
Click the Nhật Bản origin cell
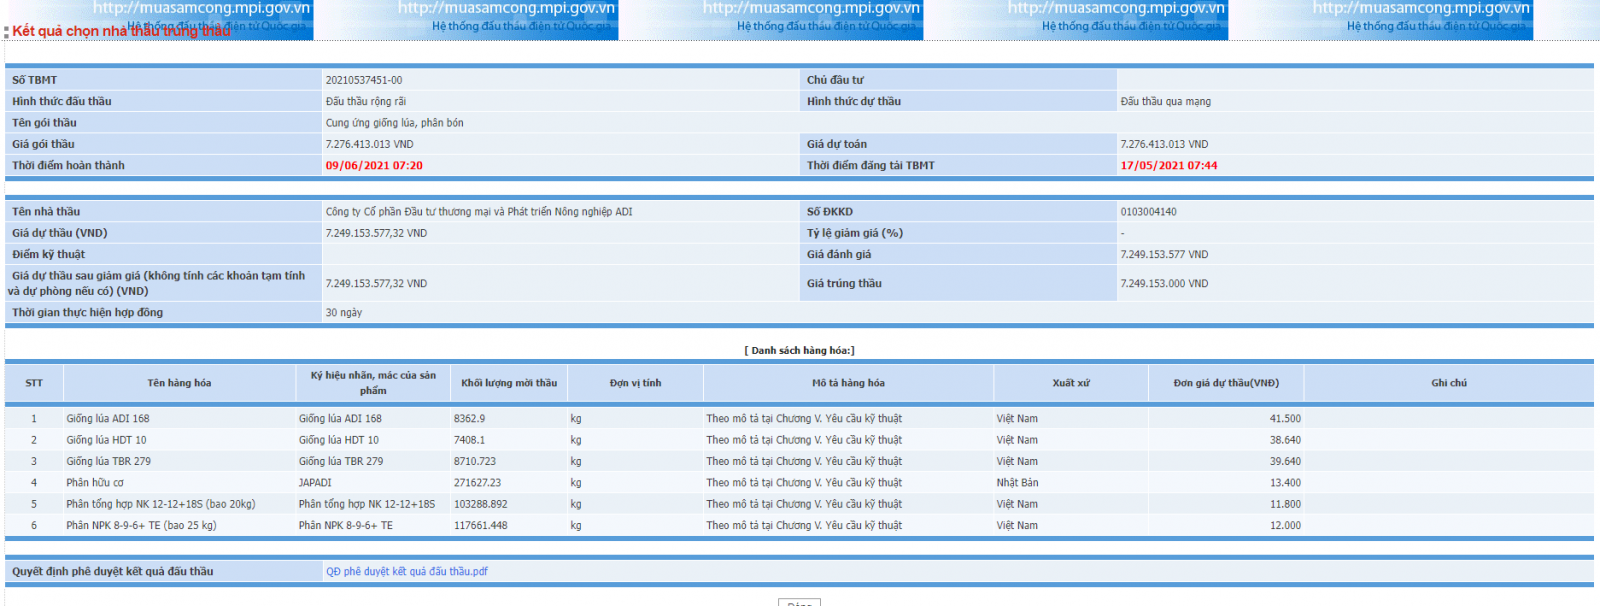[x=1017, y=483]
